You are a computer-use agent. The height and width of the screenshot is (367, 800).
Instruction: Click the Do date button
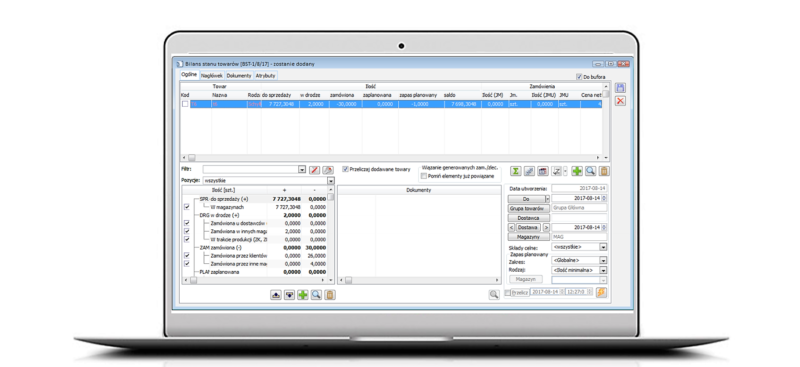click(527, 198)
